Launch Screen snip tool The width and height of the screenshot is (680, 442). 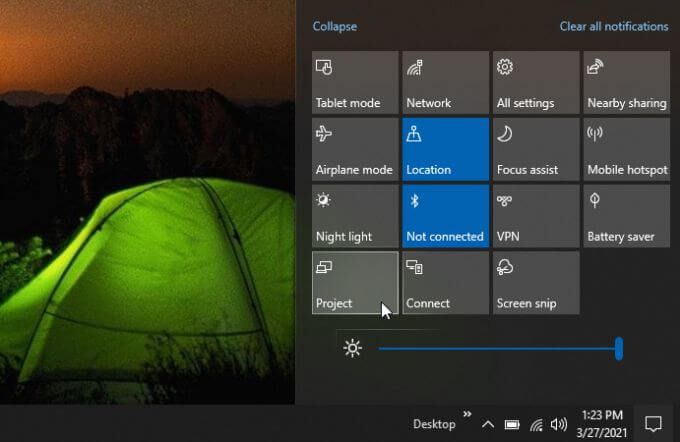pos(536,283)
